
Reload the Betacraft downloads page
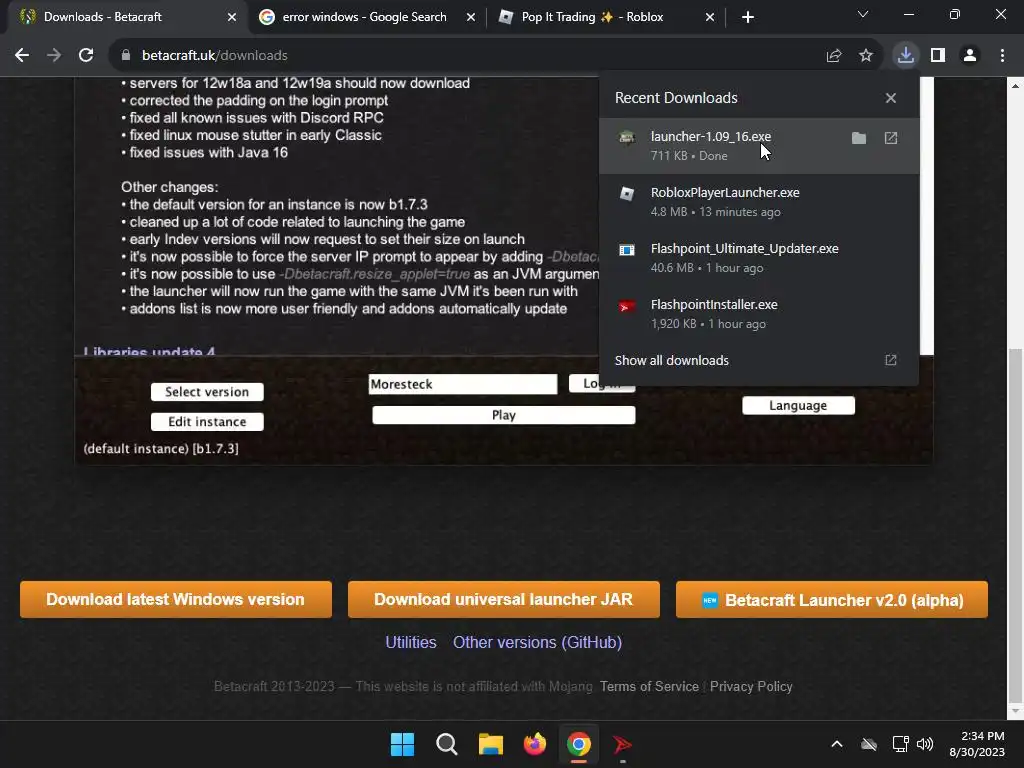point(86,56)
